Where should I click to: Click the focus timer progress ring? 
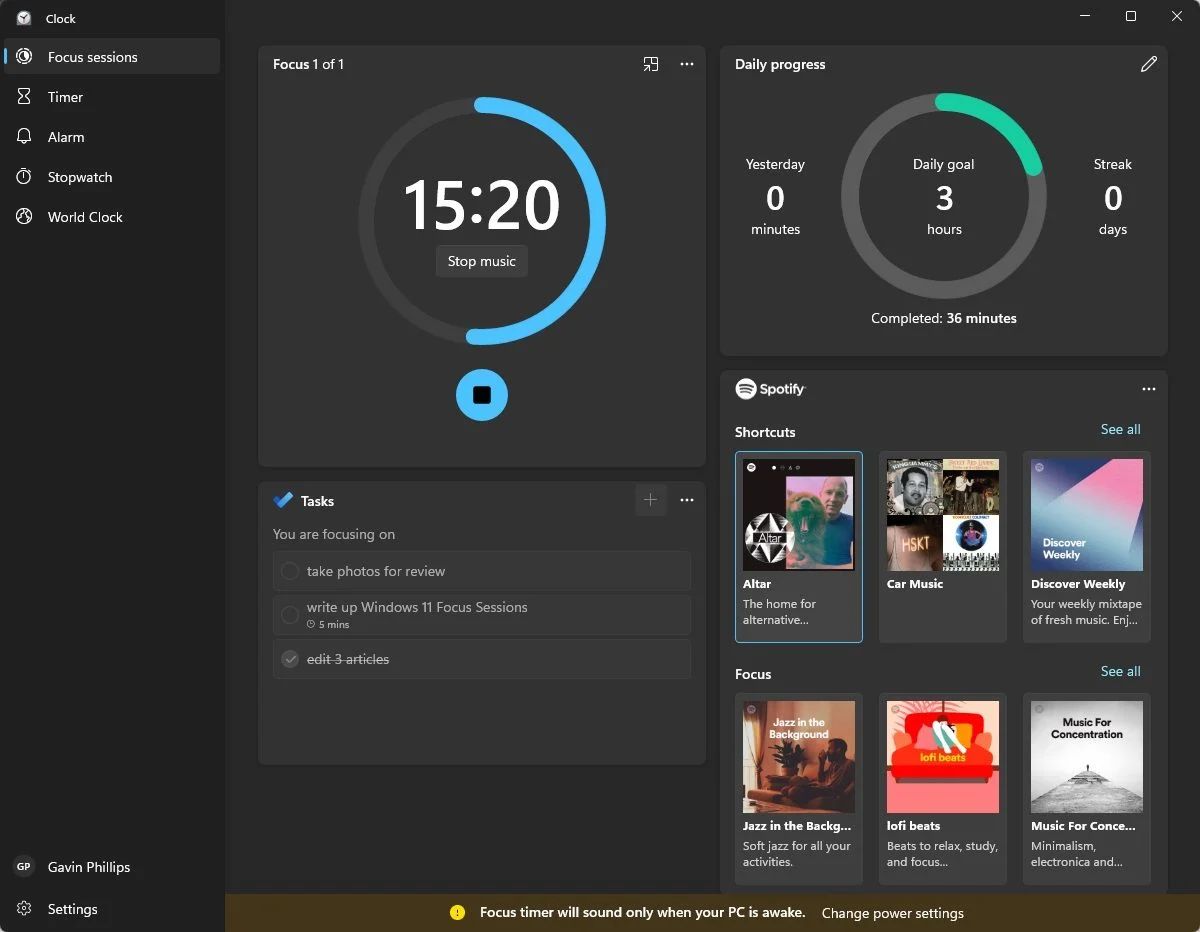point(482,220)
